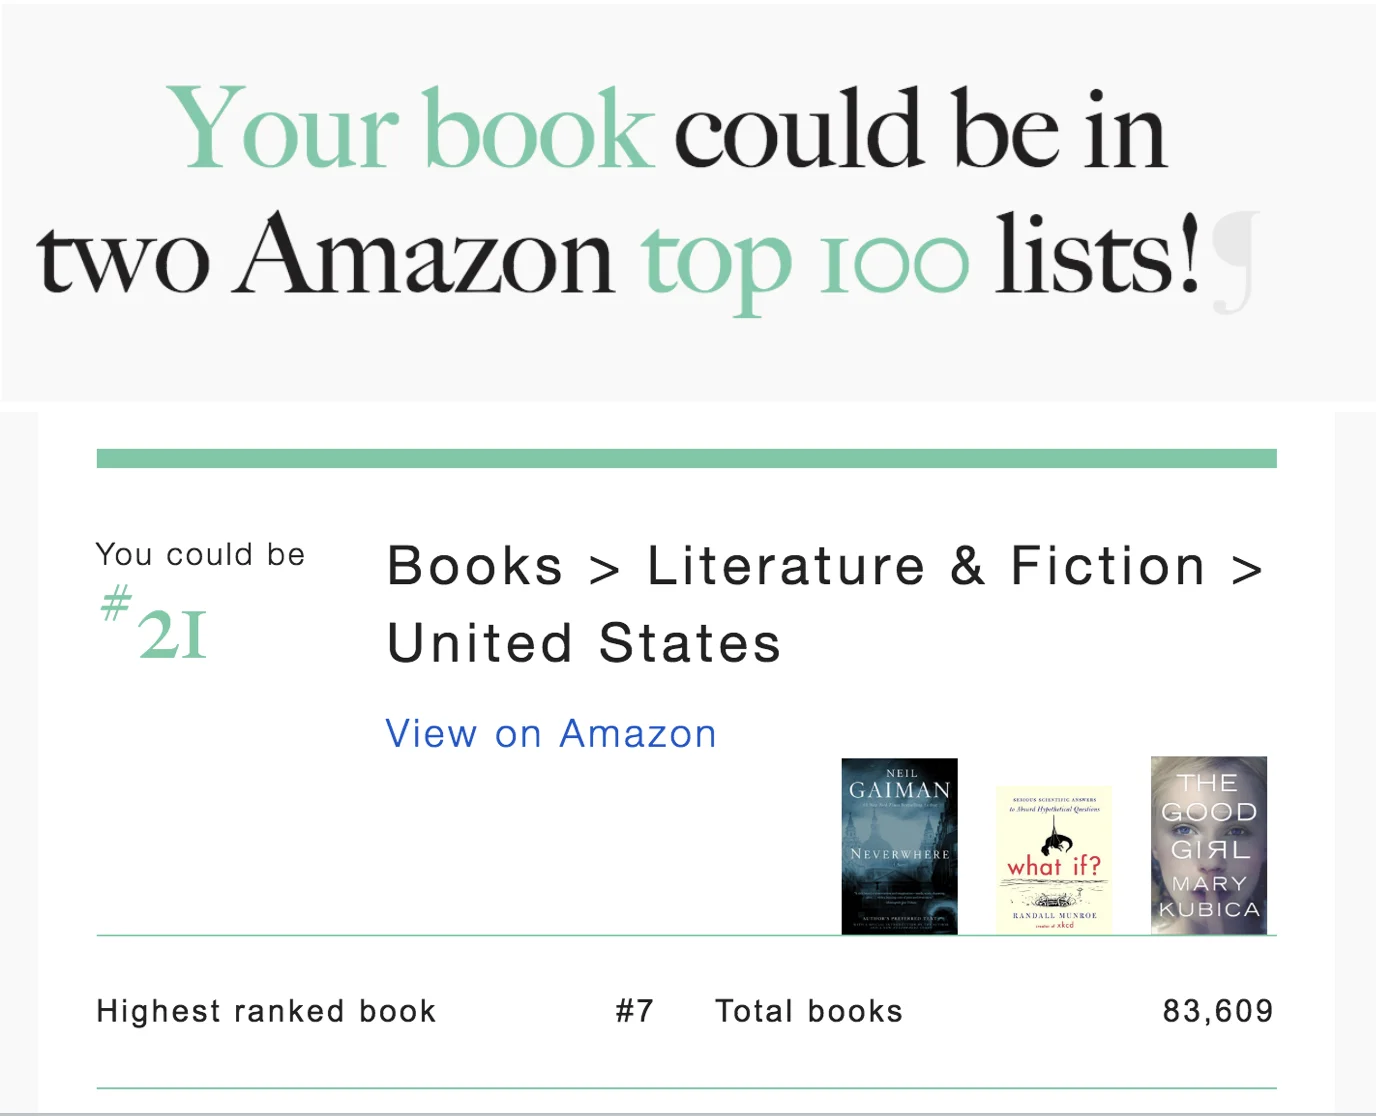
Task: Click the 'You could be' label
Action: coord(200,555)
